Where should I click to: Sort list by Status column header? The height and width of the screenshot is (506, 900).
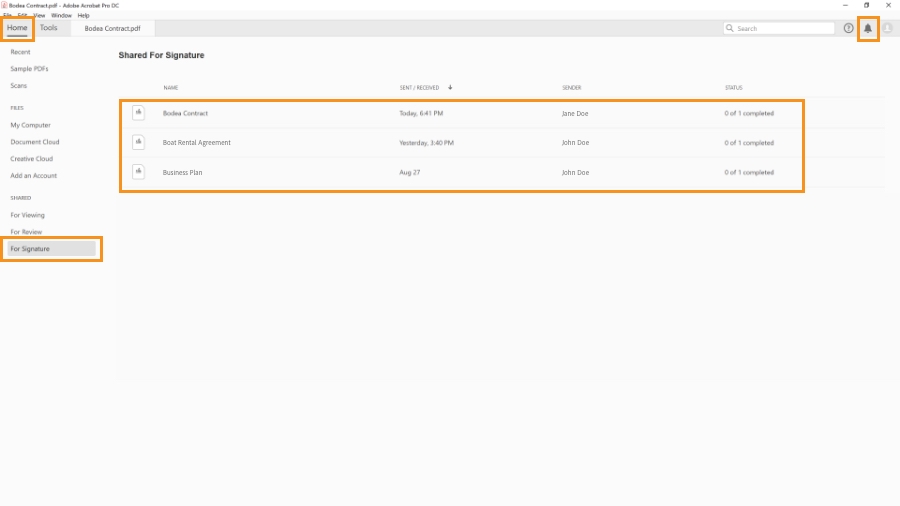pos(733,88)
